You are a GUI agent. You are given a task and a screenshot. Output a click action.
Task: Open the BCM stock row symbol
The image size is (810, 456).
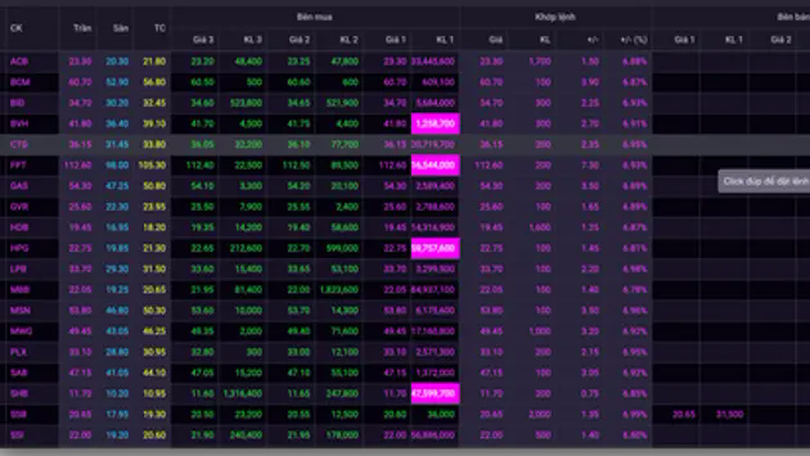[x=20, y=82]
